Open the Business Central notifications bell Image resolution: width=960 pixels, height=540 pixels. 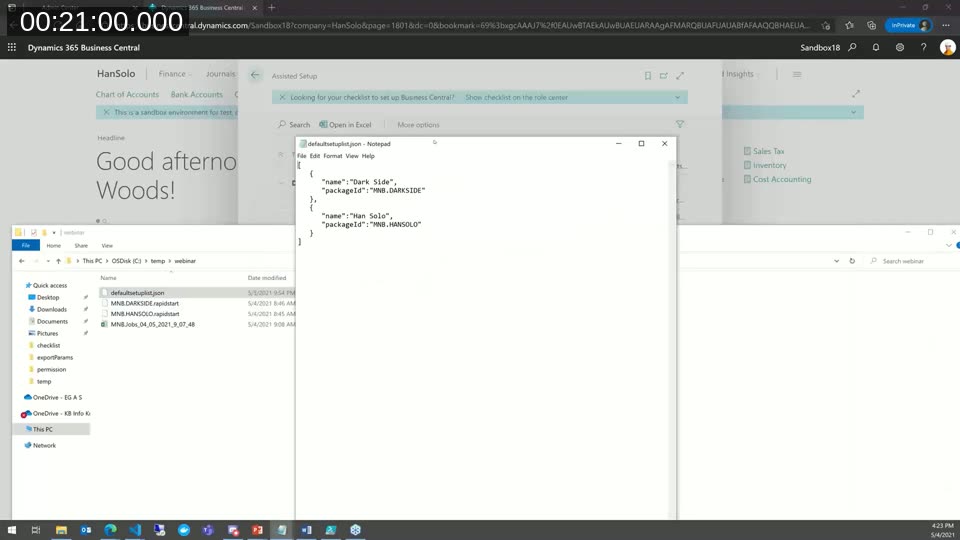click(x=876, y=47)
